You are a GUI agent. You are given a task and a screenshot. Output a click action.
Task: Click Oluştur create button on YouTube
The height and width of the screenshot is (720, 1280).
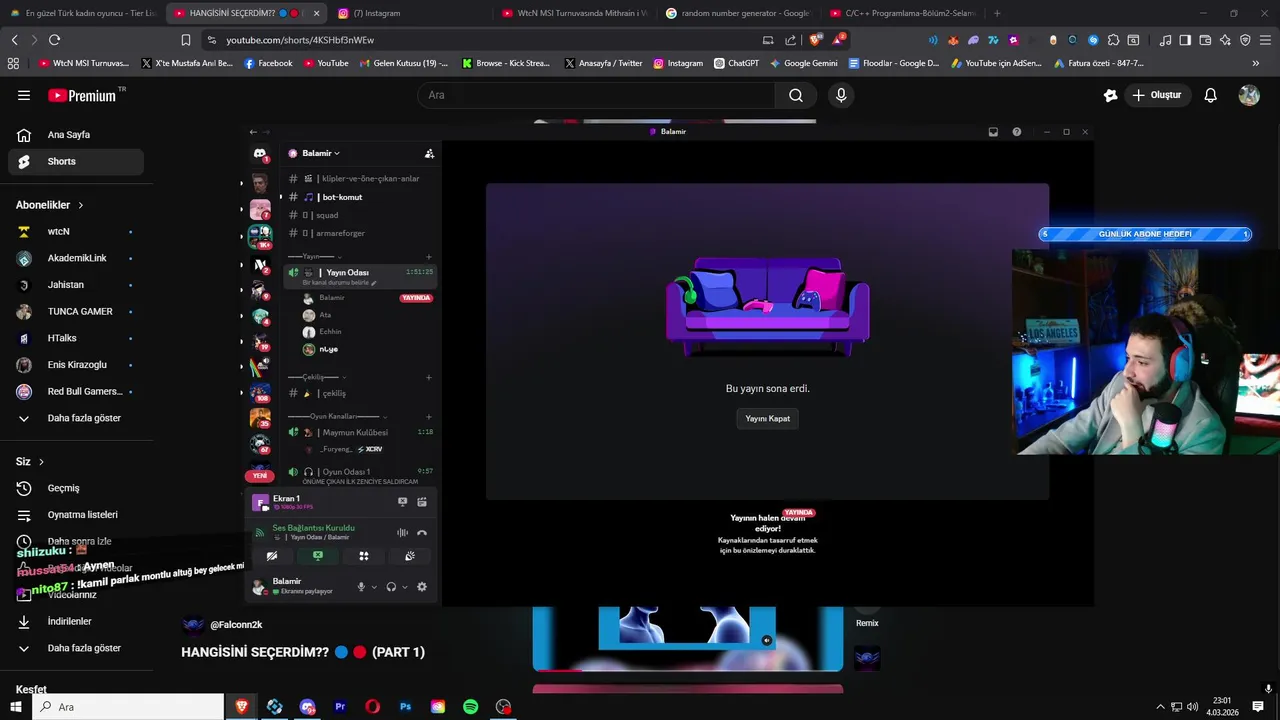click(1156, 95)
